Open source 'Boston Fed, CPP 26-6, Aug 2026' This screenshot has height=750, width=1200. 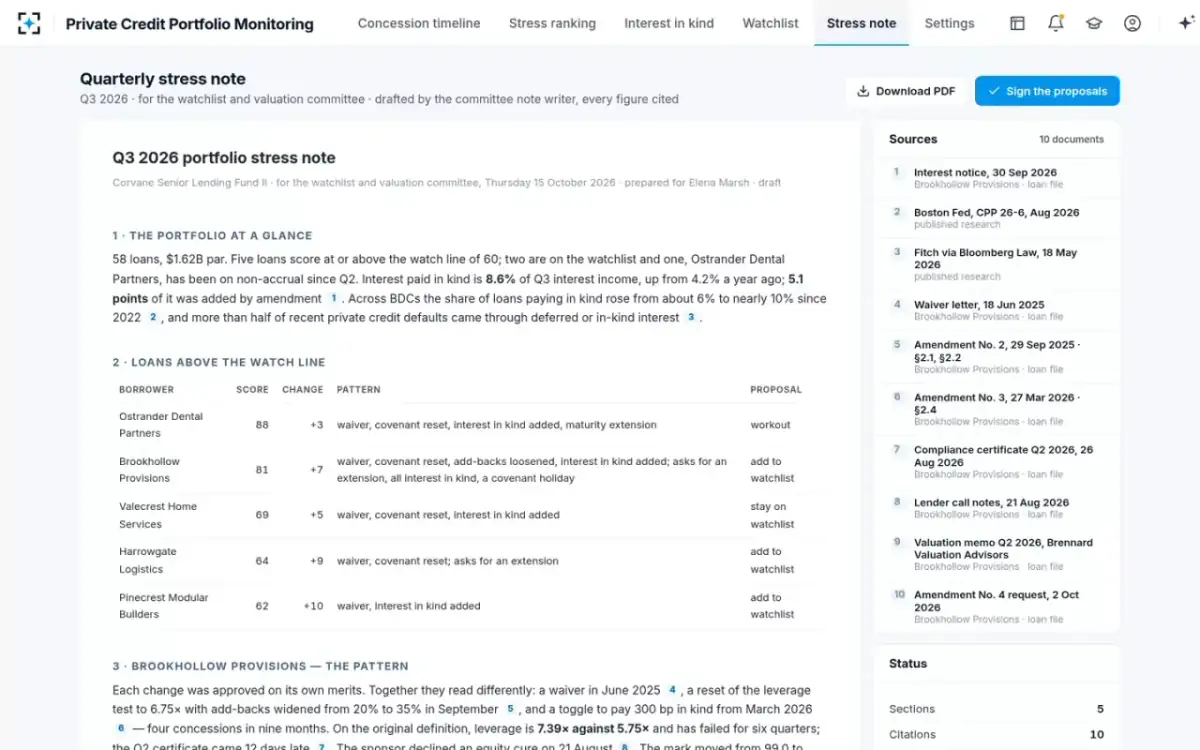point(996,218)
